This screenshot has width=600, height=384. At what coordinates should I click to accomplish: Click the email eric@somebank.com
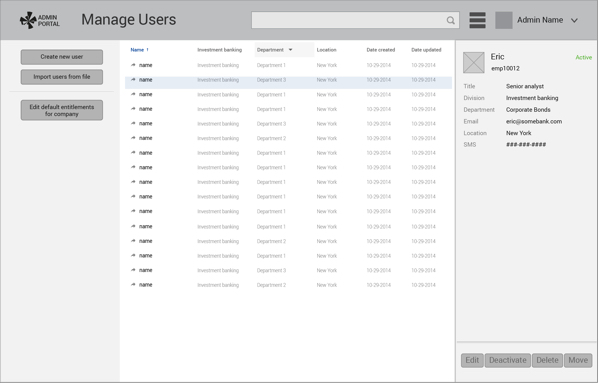point(534,121)
